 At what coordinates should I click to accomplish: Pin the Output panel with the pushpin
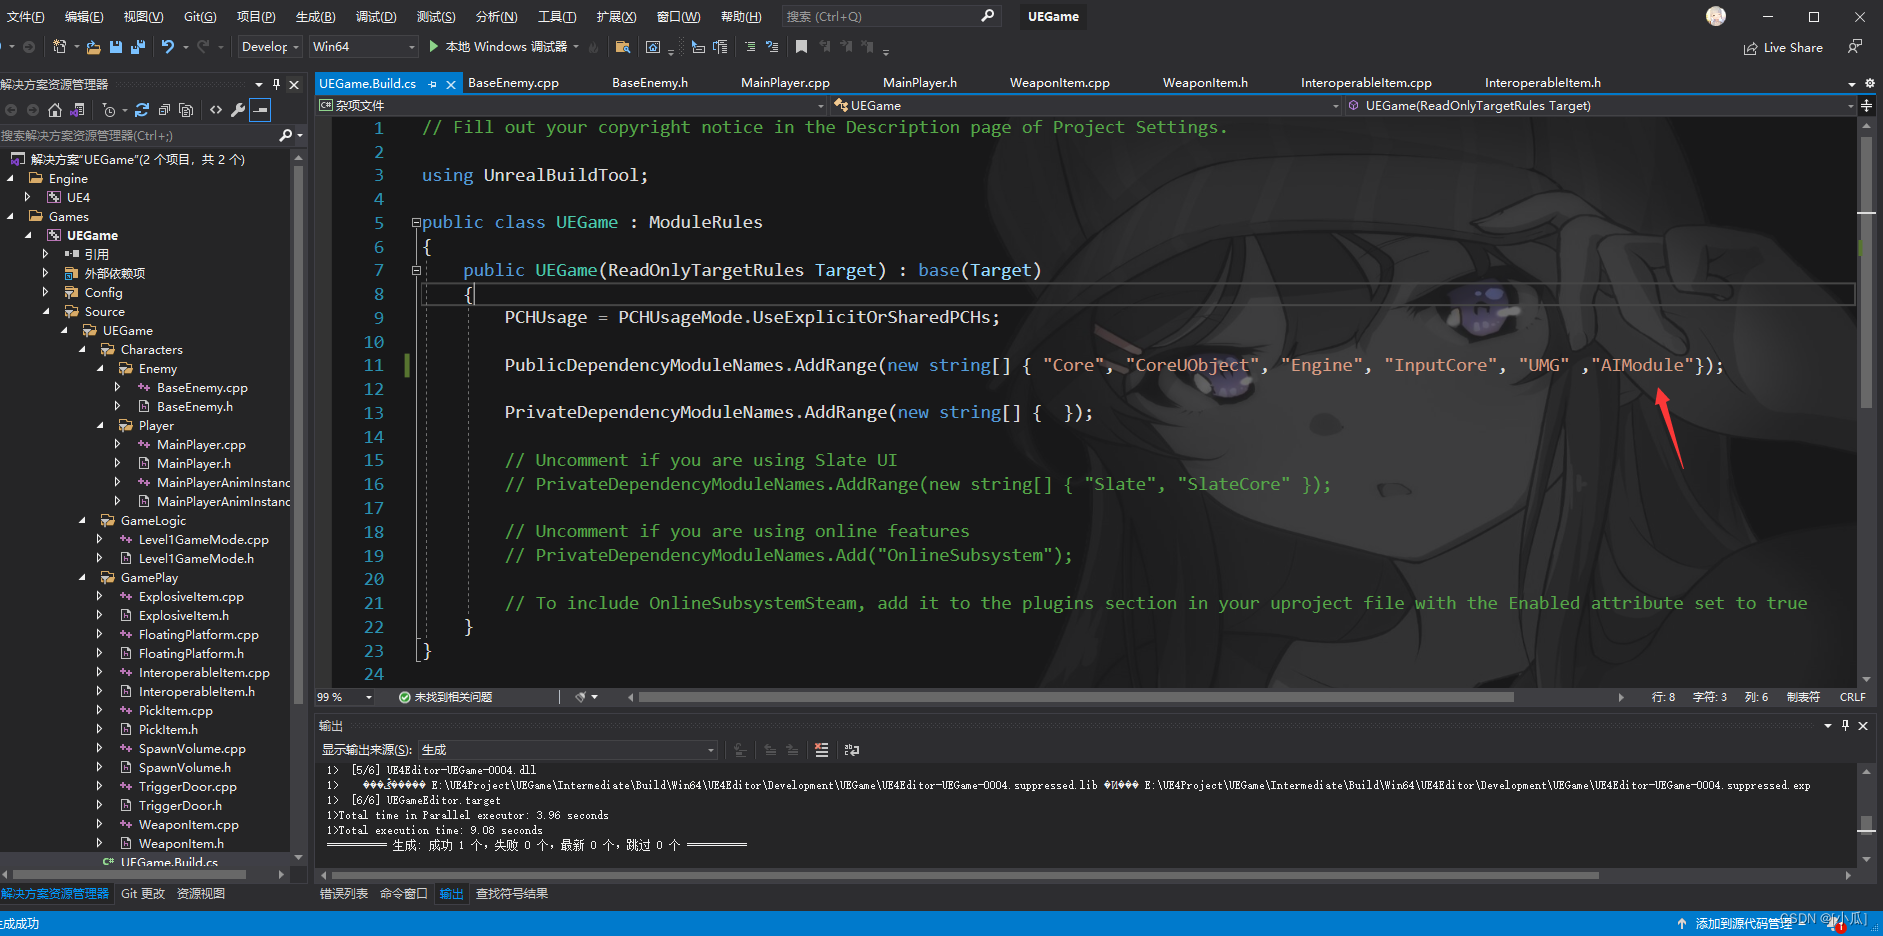coord(1845,726)
